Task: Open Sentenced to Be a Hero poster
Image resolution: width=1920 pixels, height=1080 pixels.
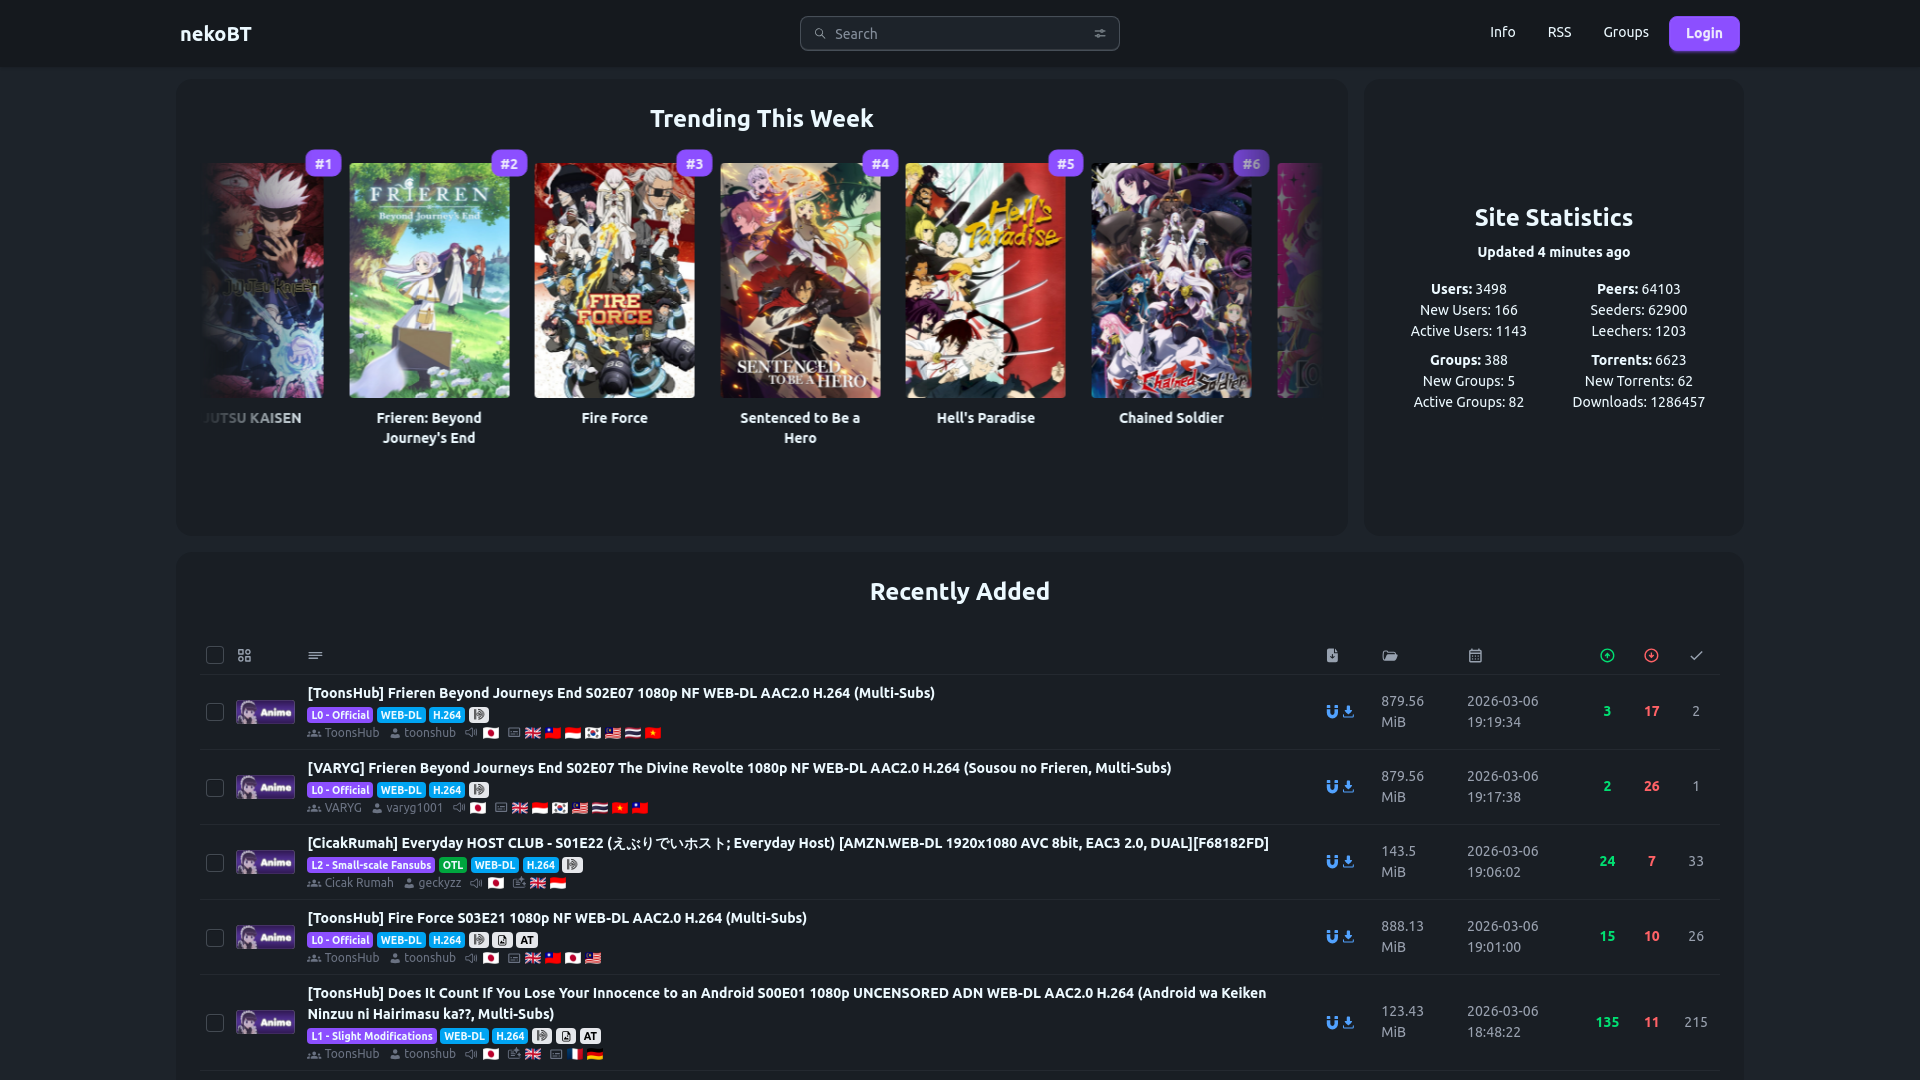Action: tap(800, 281)
